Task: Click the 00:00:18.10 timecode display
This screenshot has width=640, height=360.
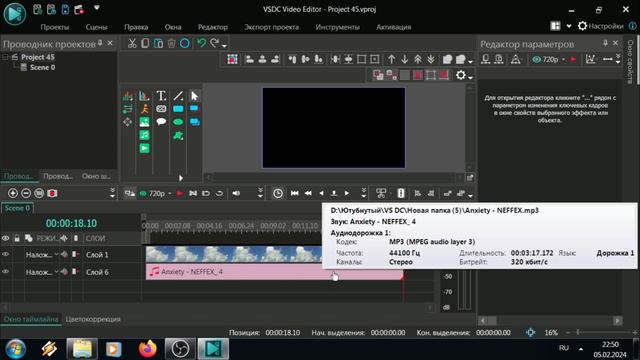Action: (71, 223)
